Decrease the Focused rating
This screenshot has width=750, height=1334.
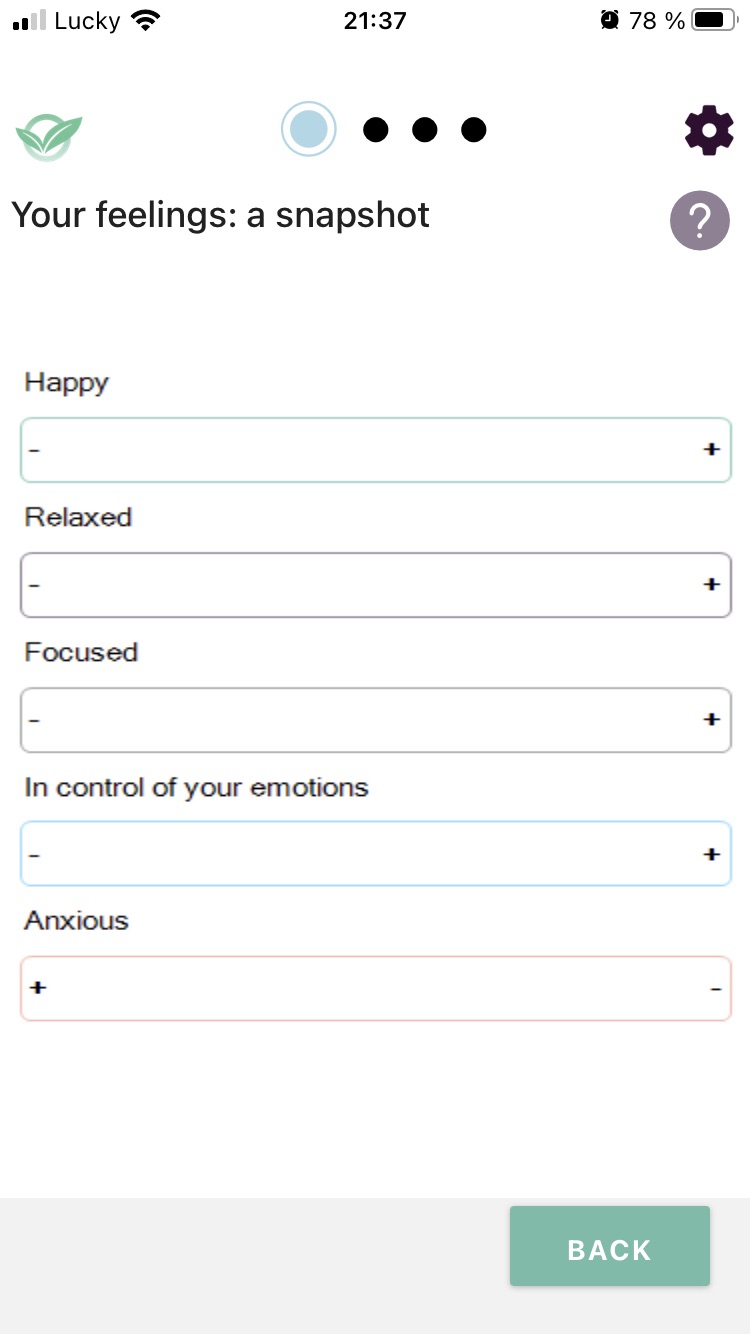tap(35, 718)
